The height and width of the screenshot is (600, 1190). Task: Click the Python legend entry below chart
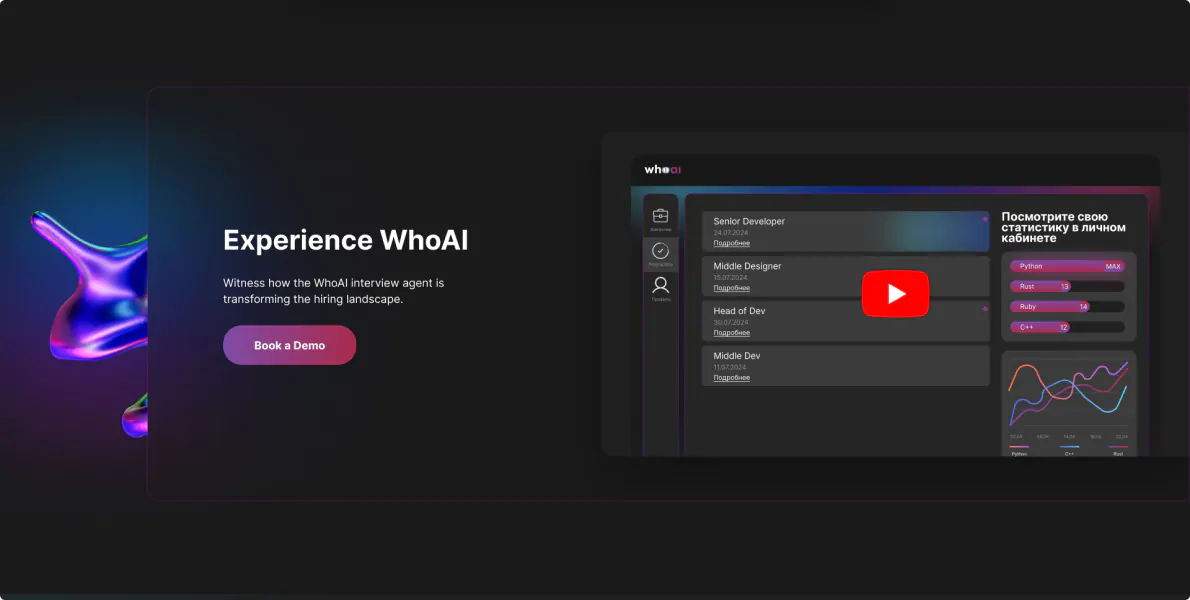[x=1019, y=451]
